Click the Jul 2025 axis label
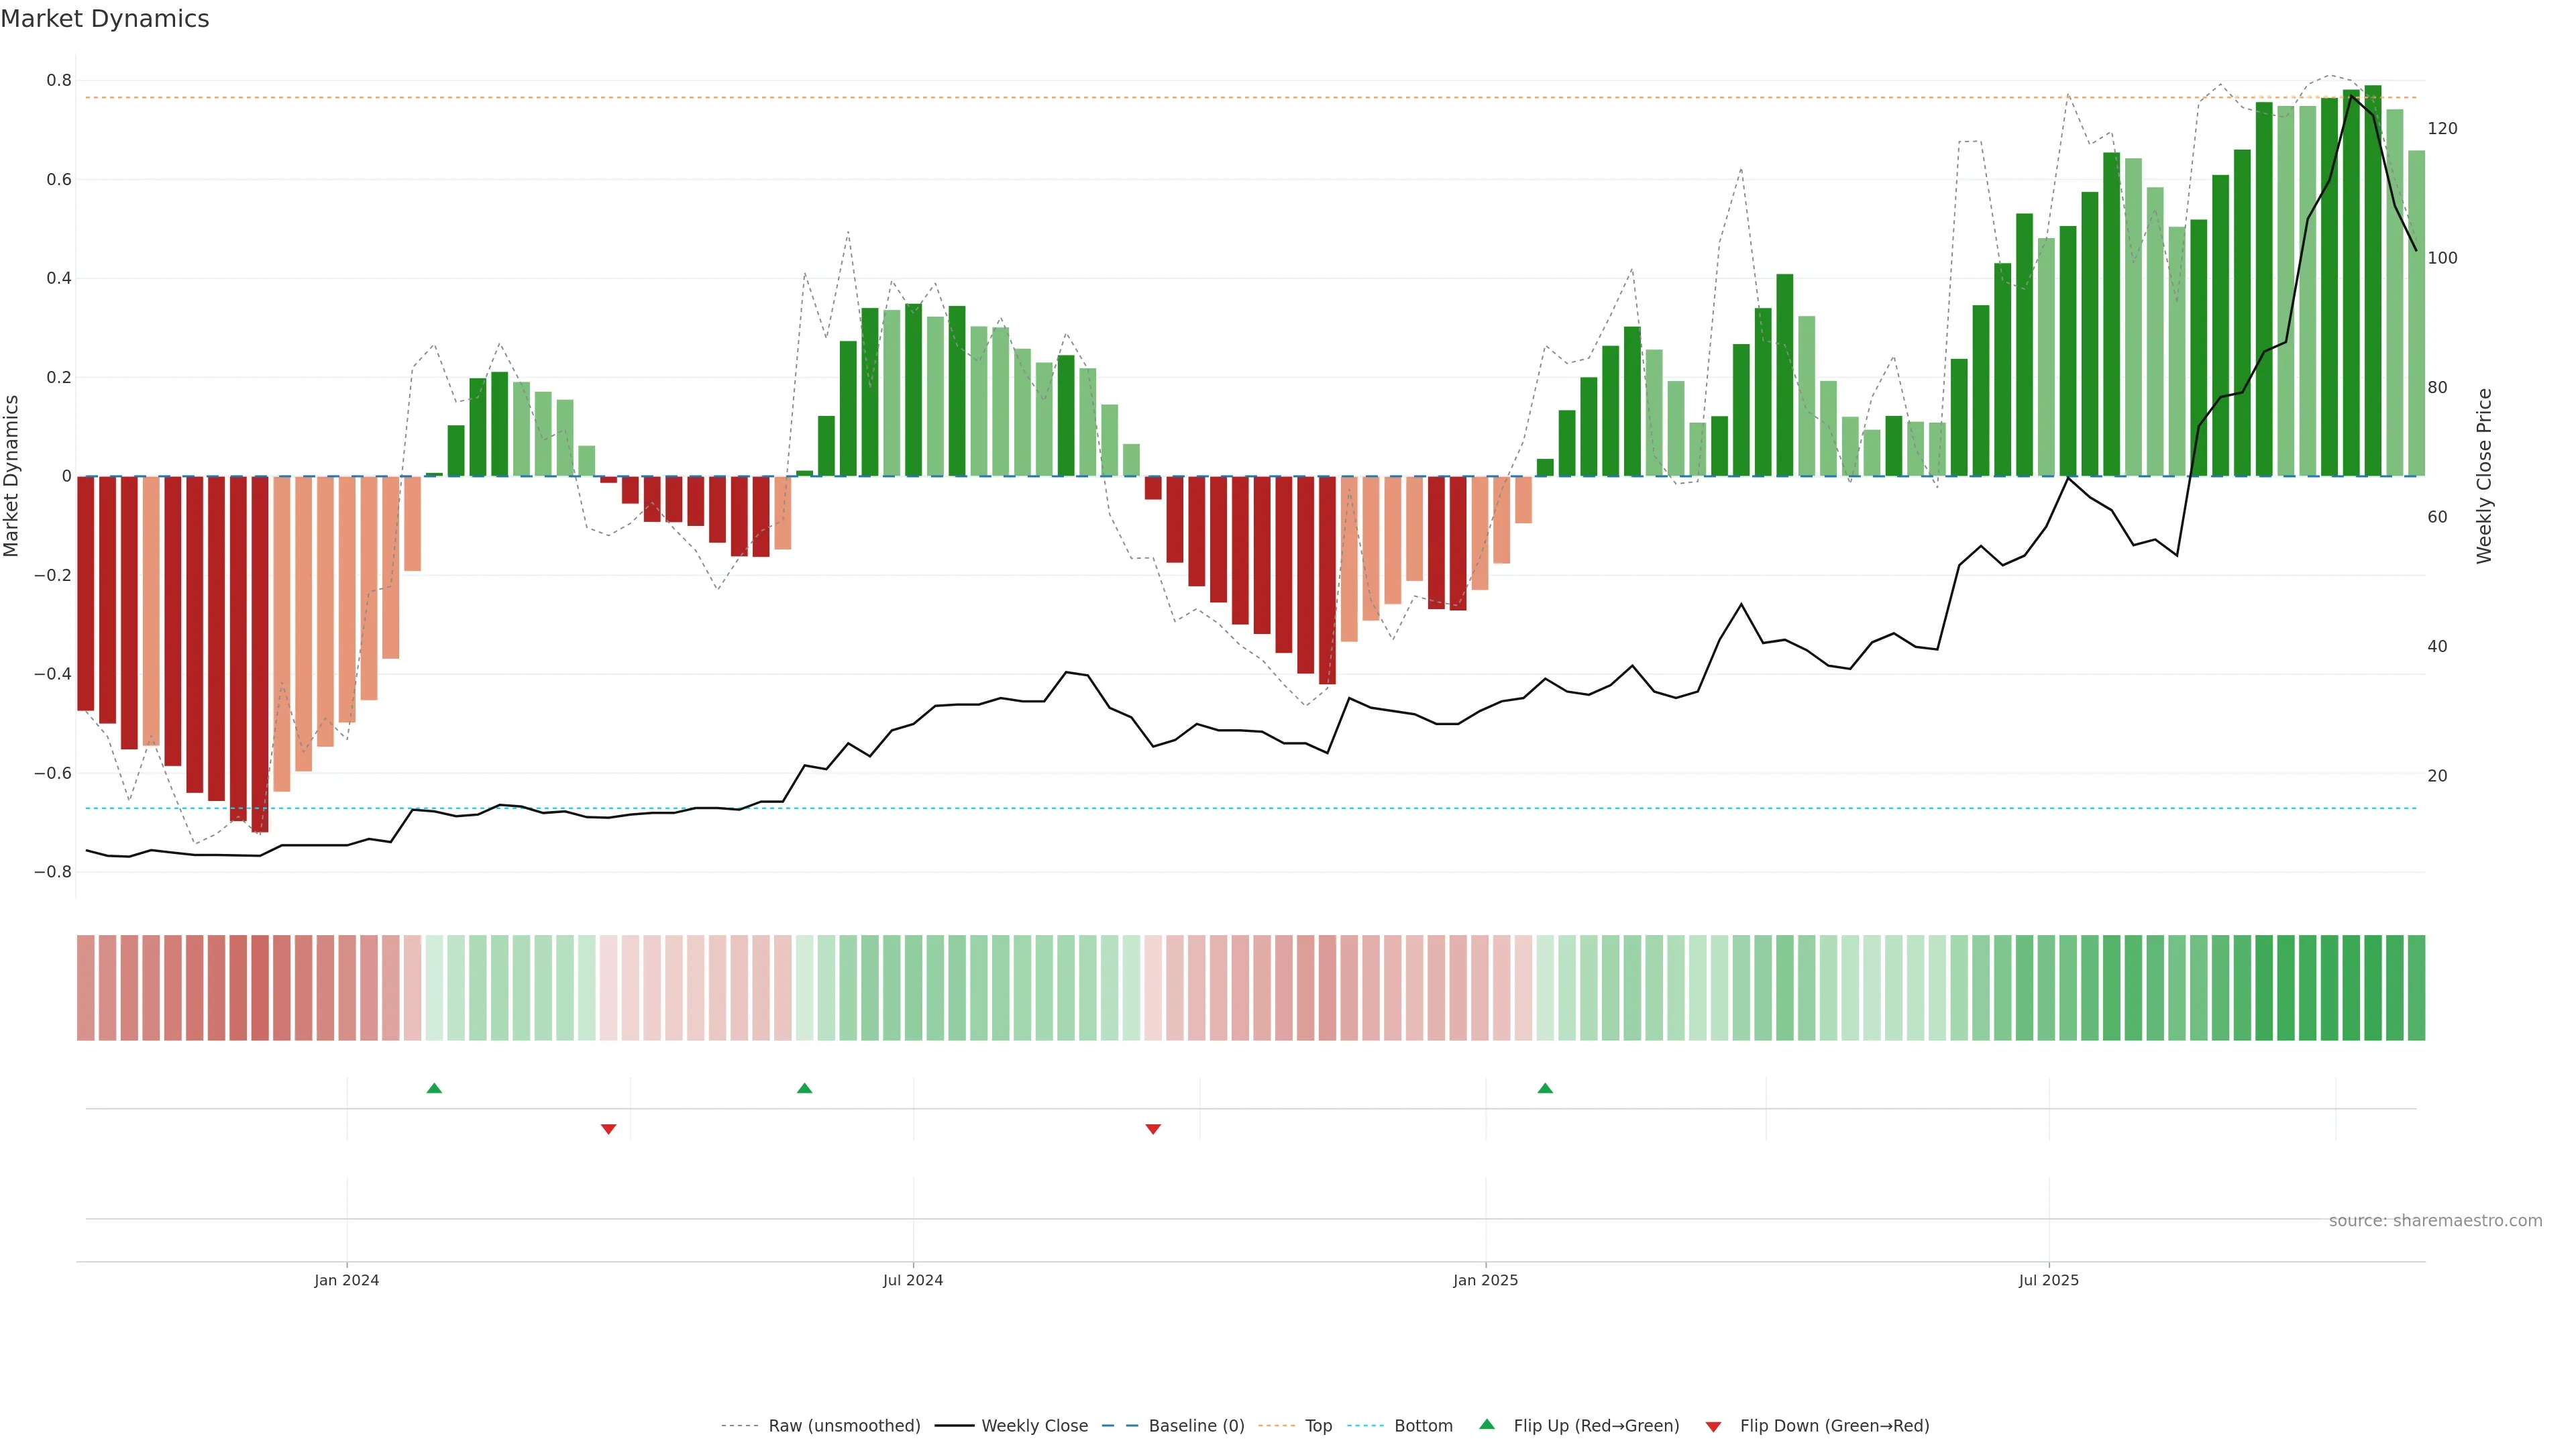 tap(2048, 1280)
